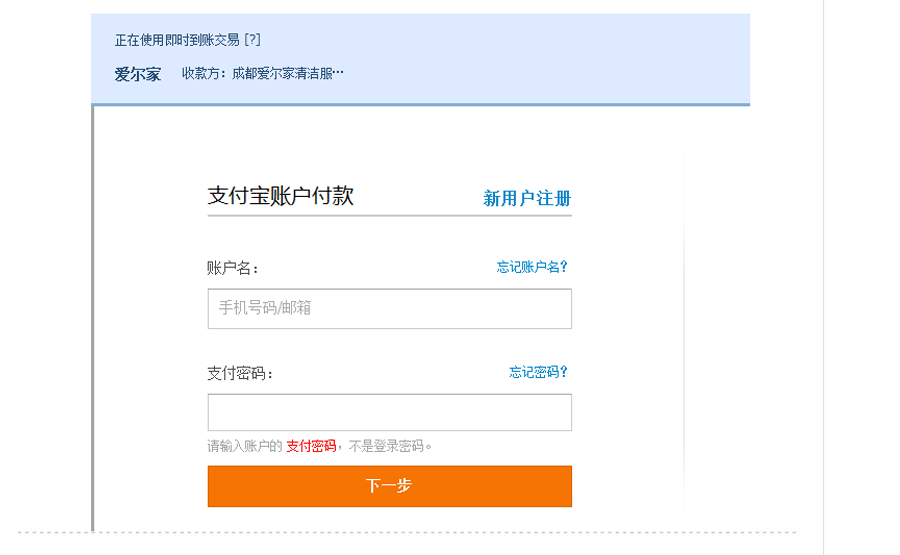
Task: Click the orange 下一步 button
Action: 390,486
